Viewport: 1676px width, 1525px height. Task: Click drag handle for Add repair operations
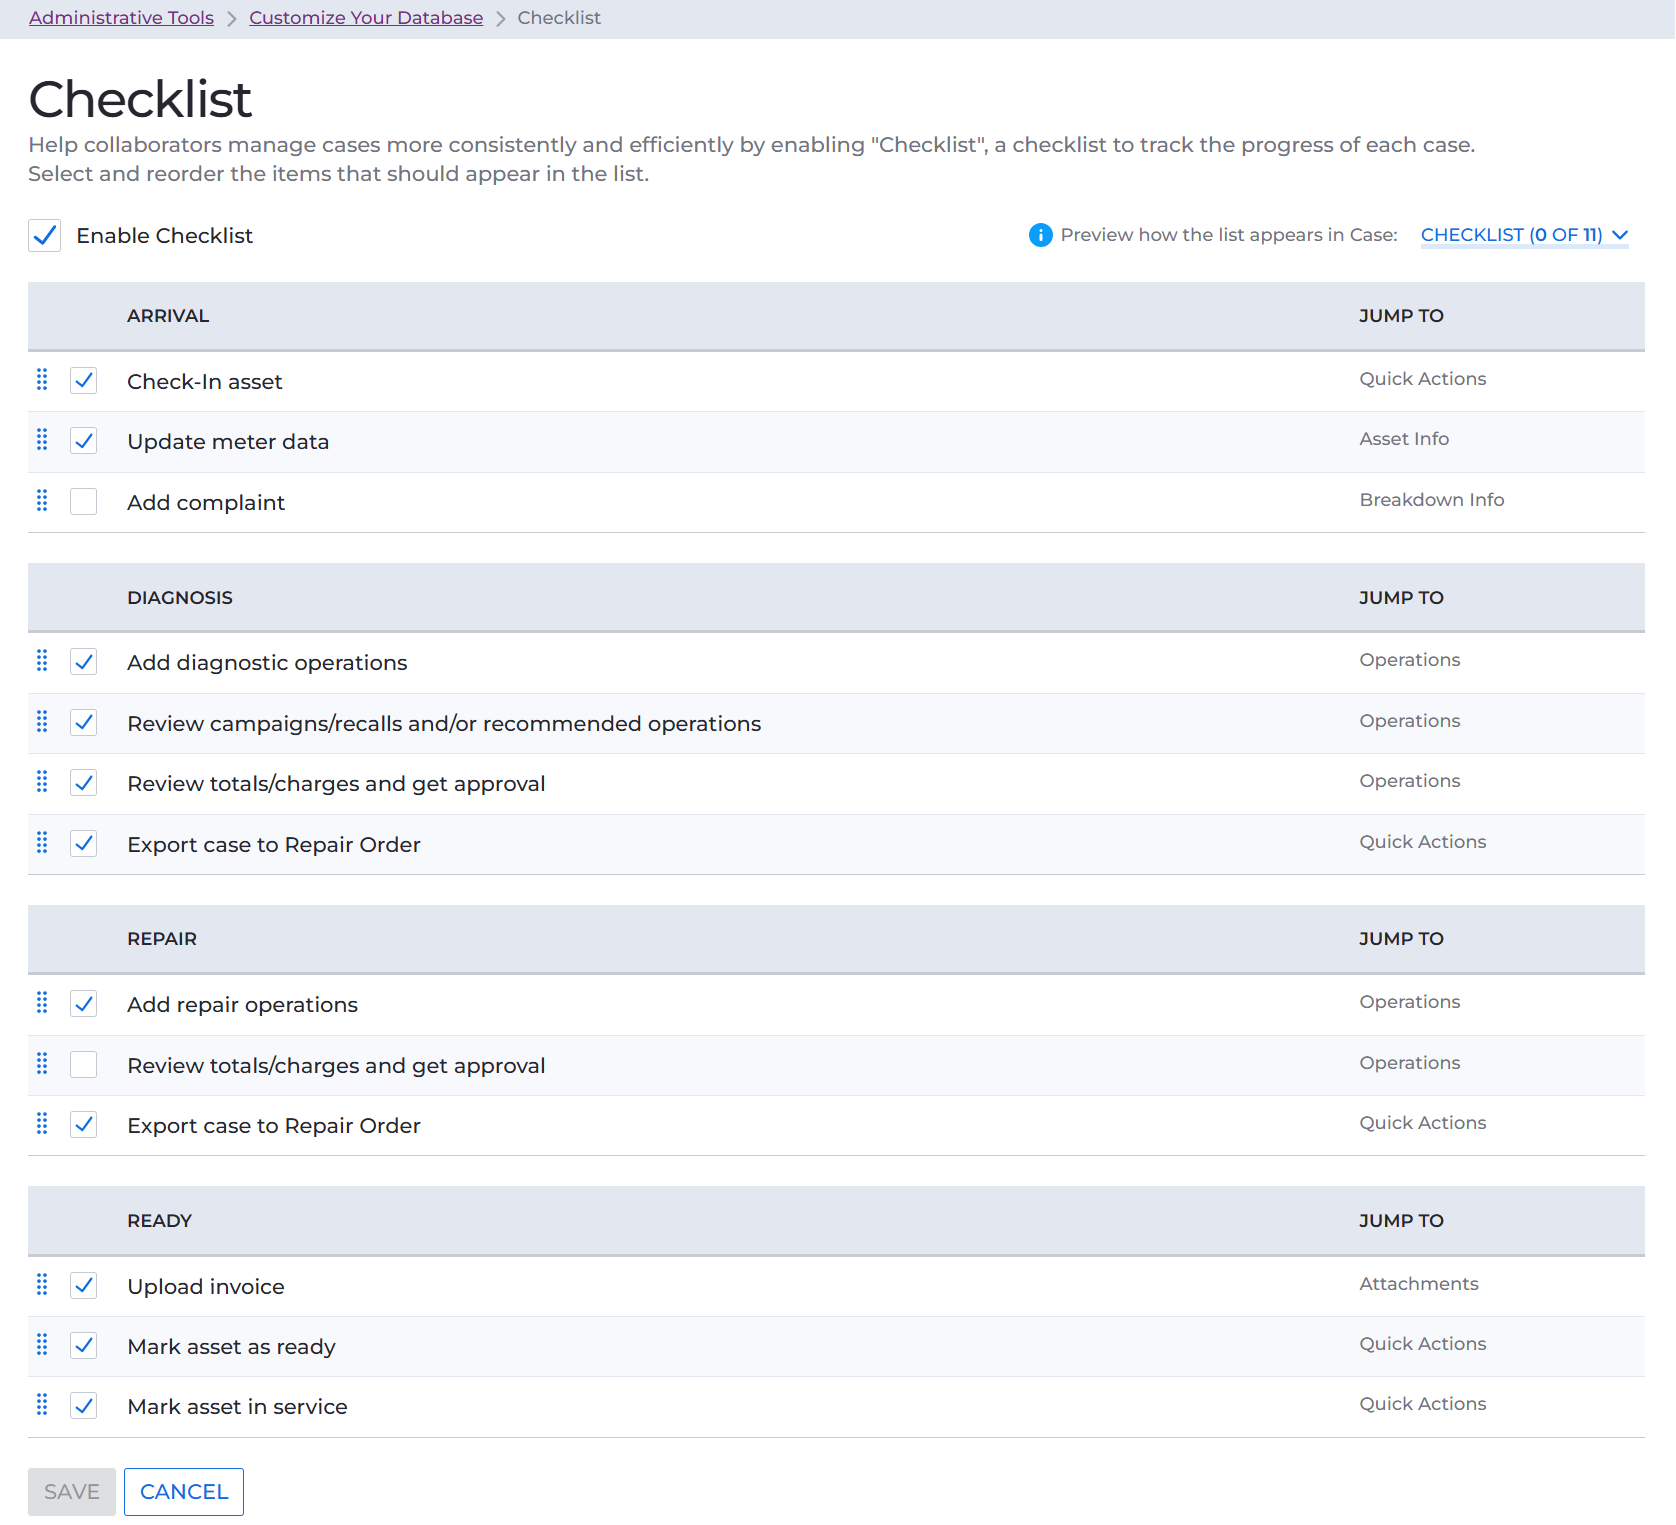pyautogui.click(x=42, y=1003)
